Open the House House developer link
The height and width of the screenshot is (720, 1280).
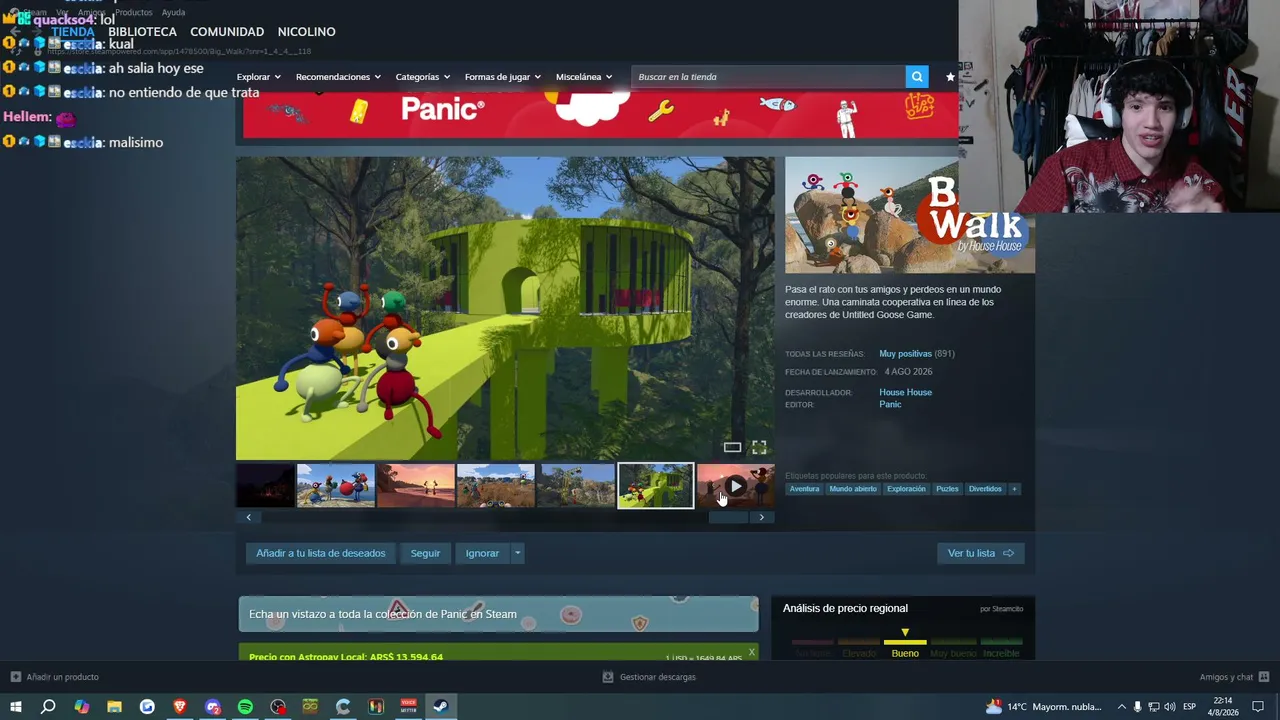(905, 392)
